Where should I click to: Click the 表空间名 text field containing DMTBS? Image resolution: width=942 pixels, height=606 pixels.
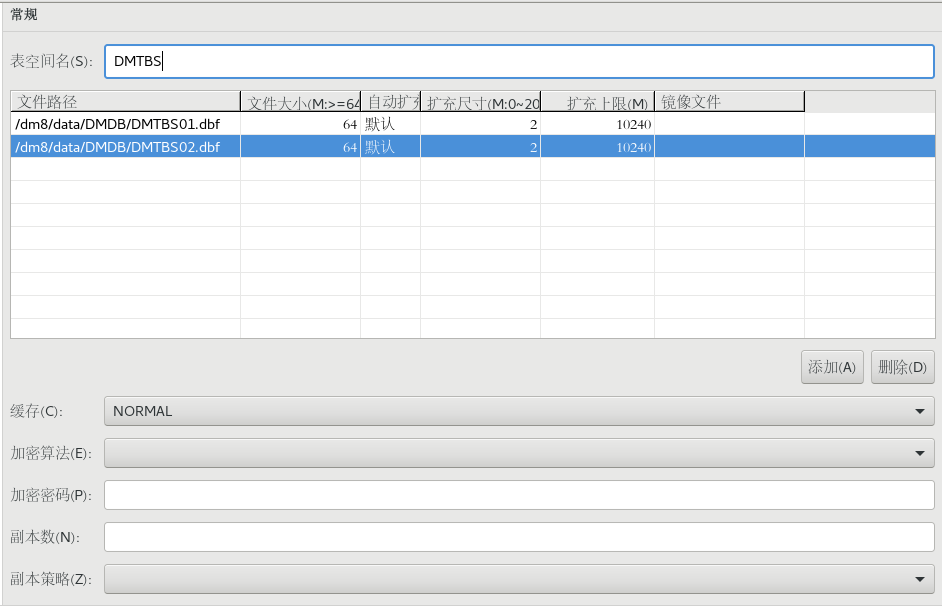pyautogui.click(x=519, y=61)
